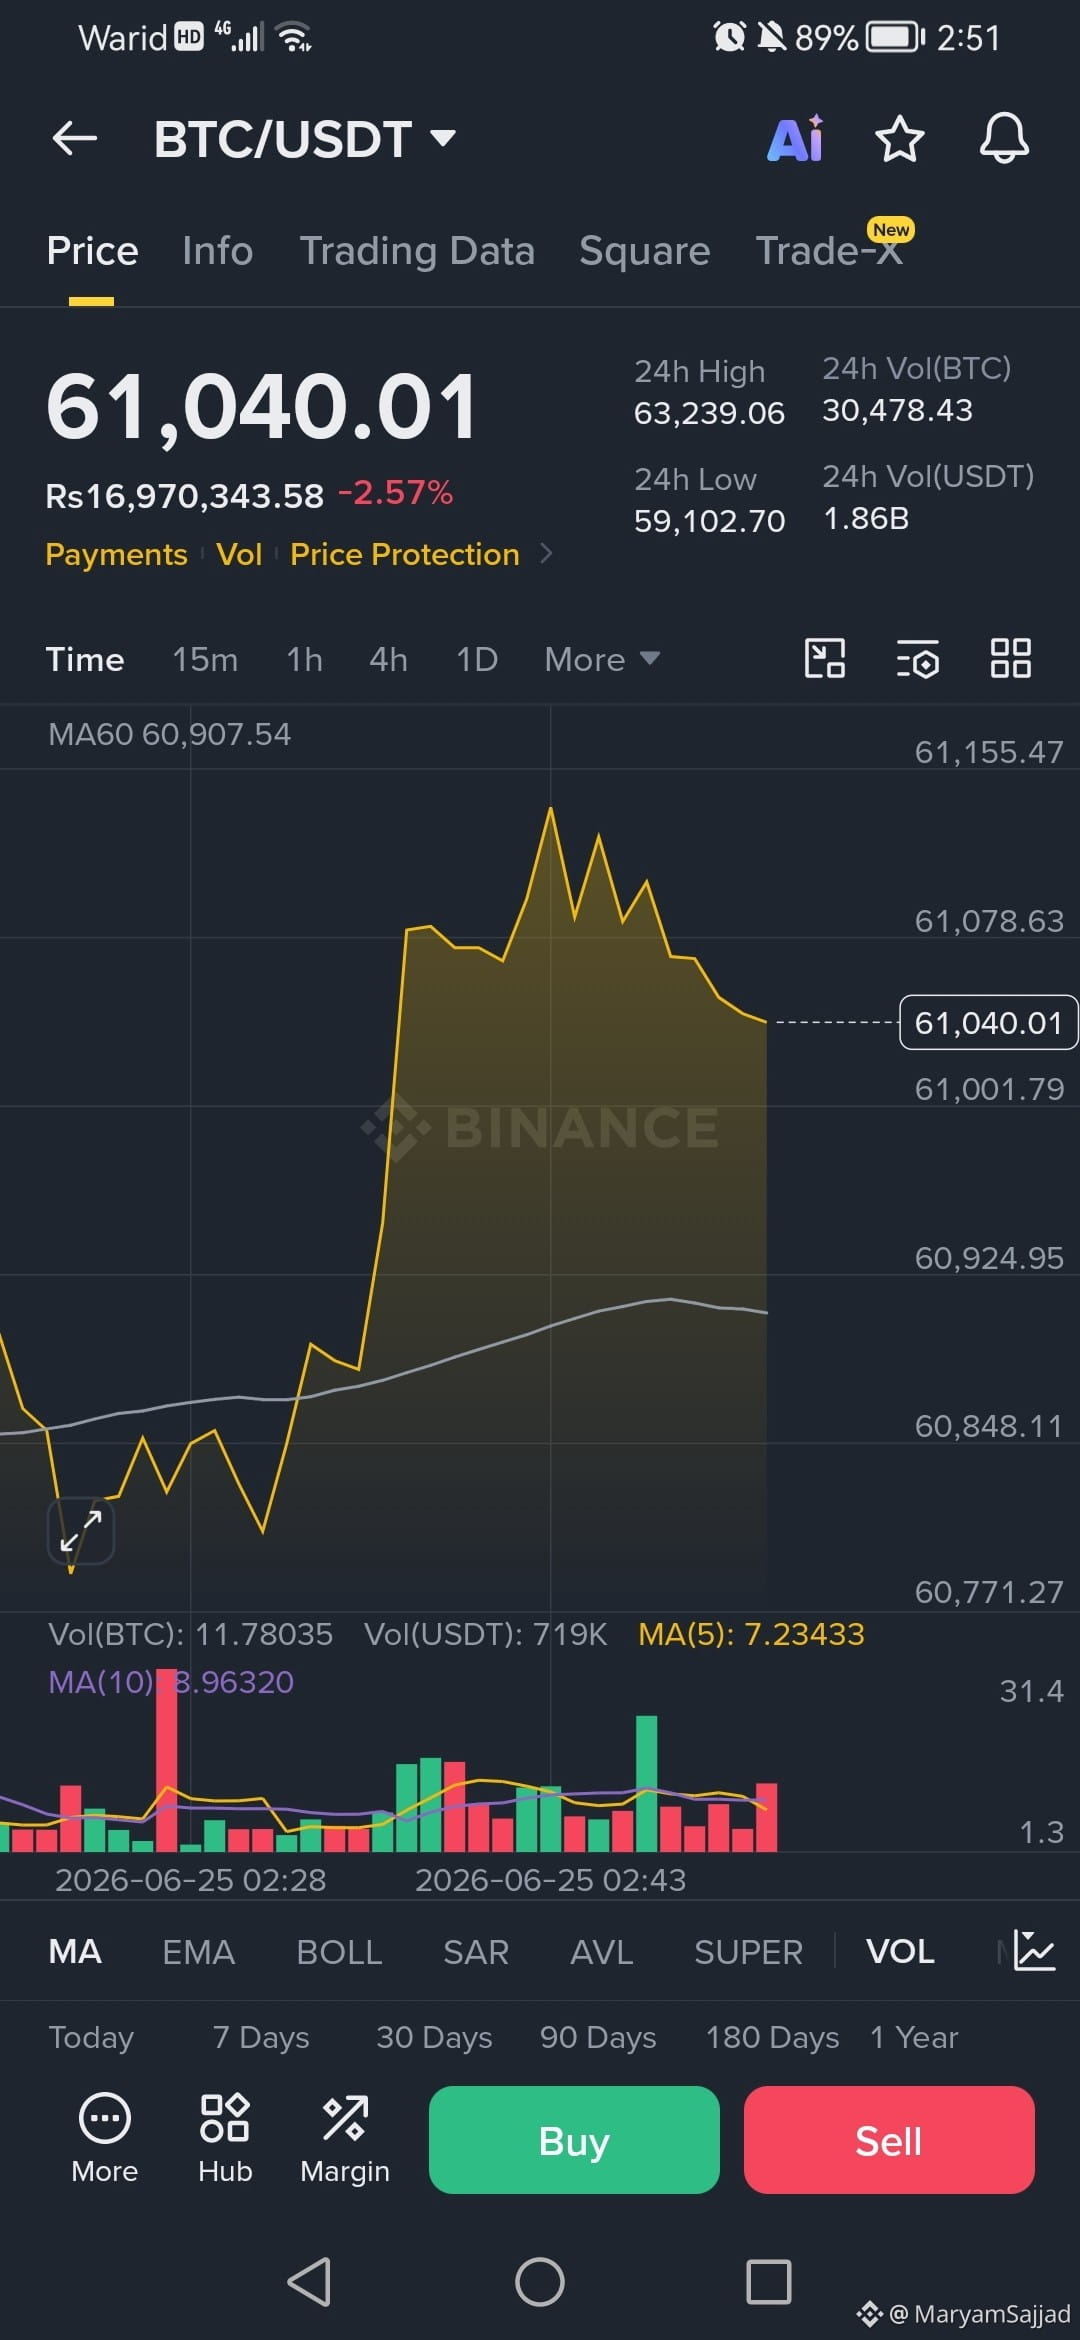Open the AI assistant icon
Image resolution: width=1080 pixels, height=2340 pixels.
click(796, 138)
